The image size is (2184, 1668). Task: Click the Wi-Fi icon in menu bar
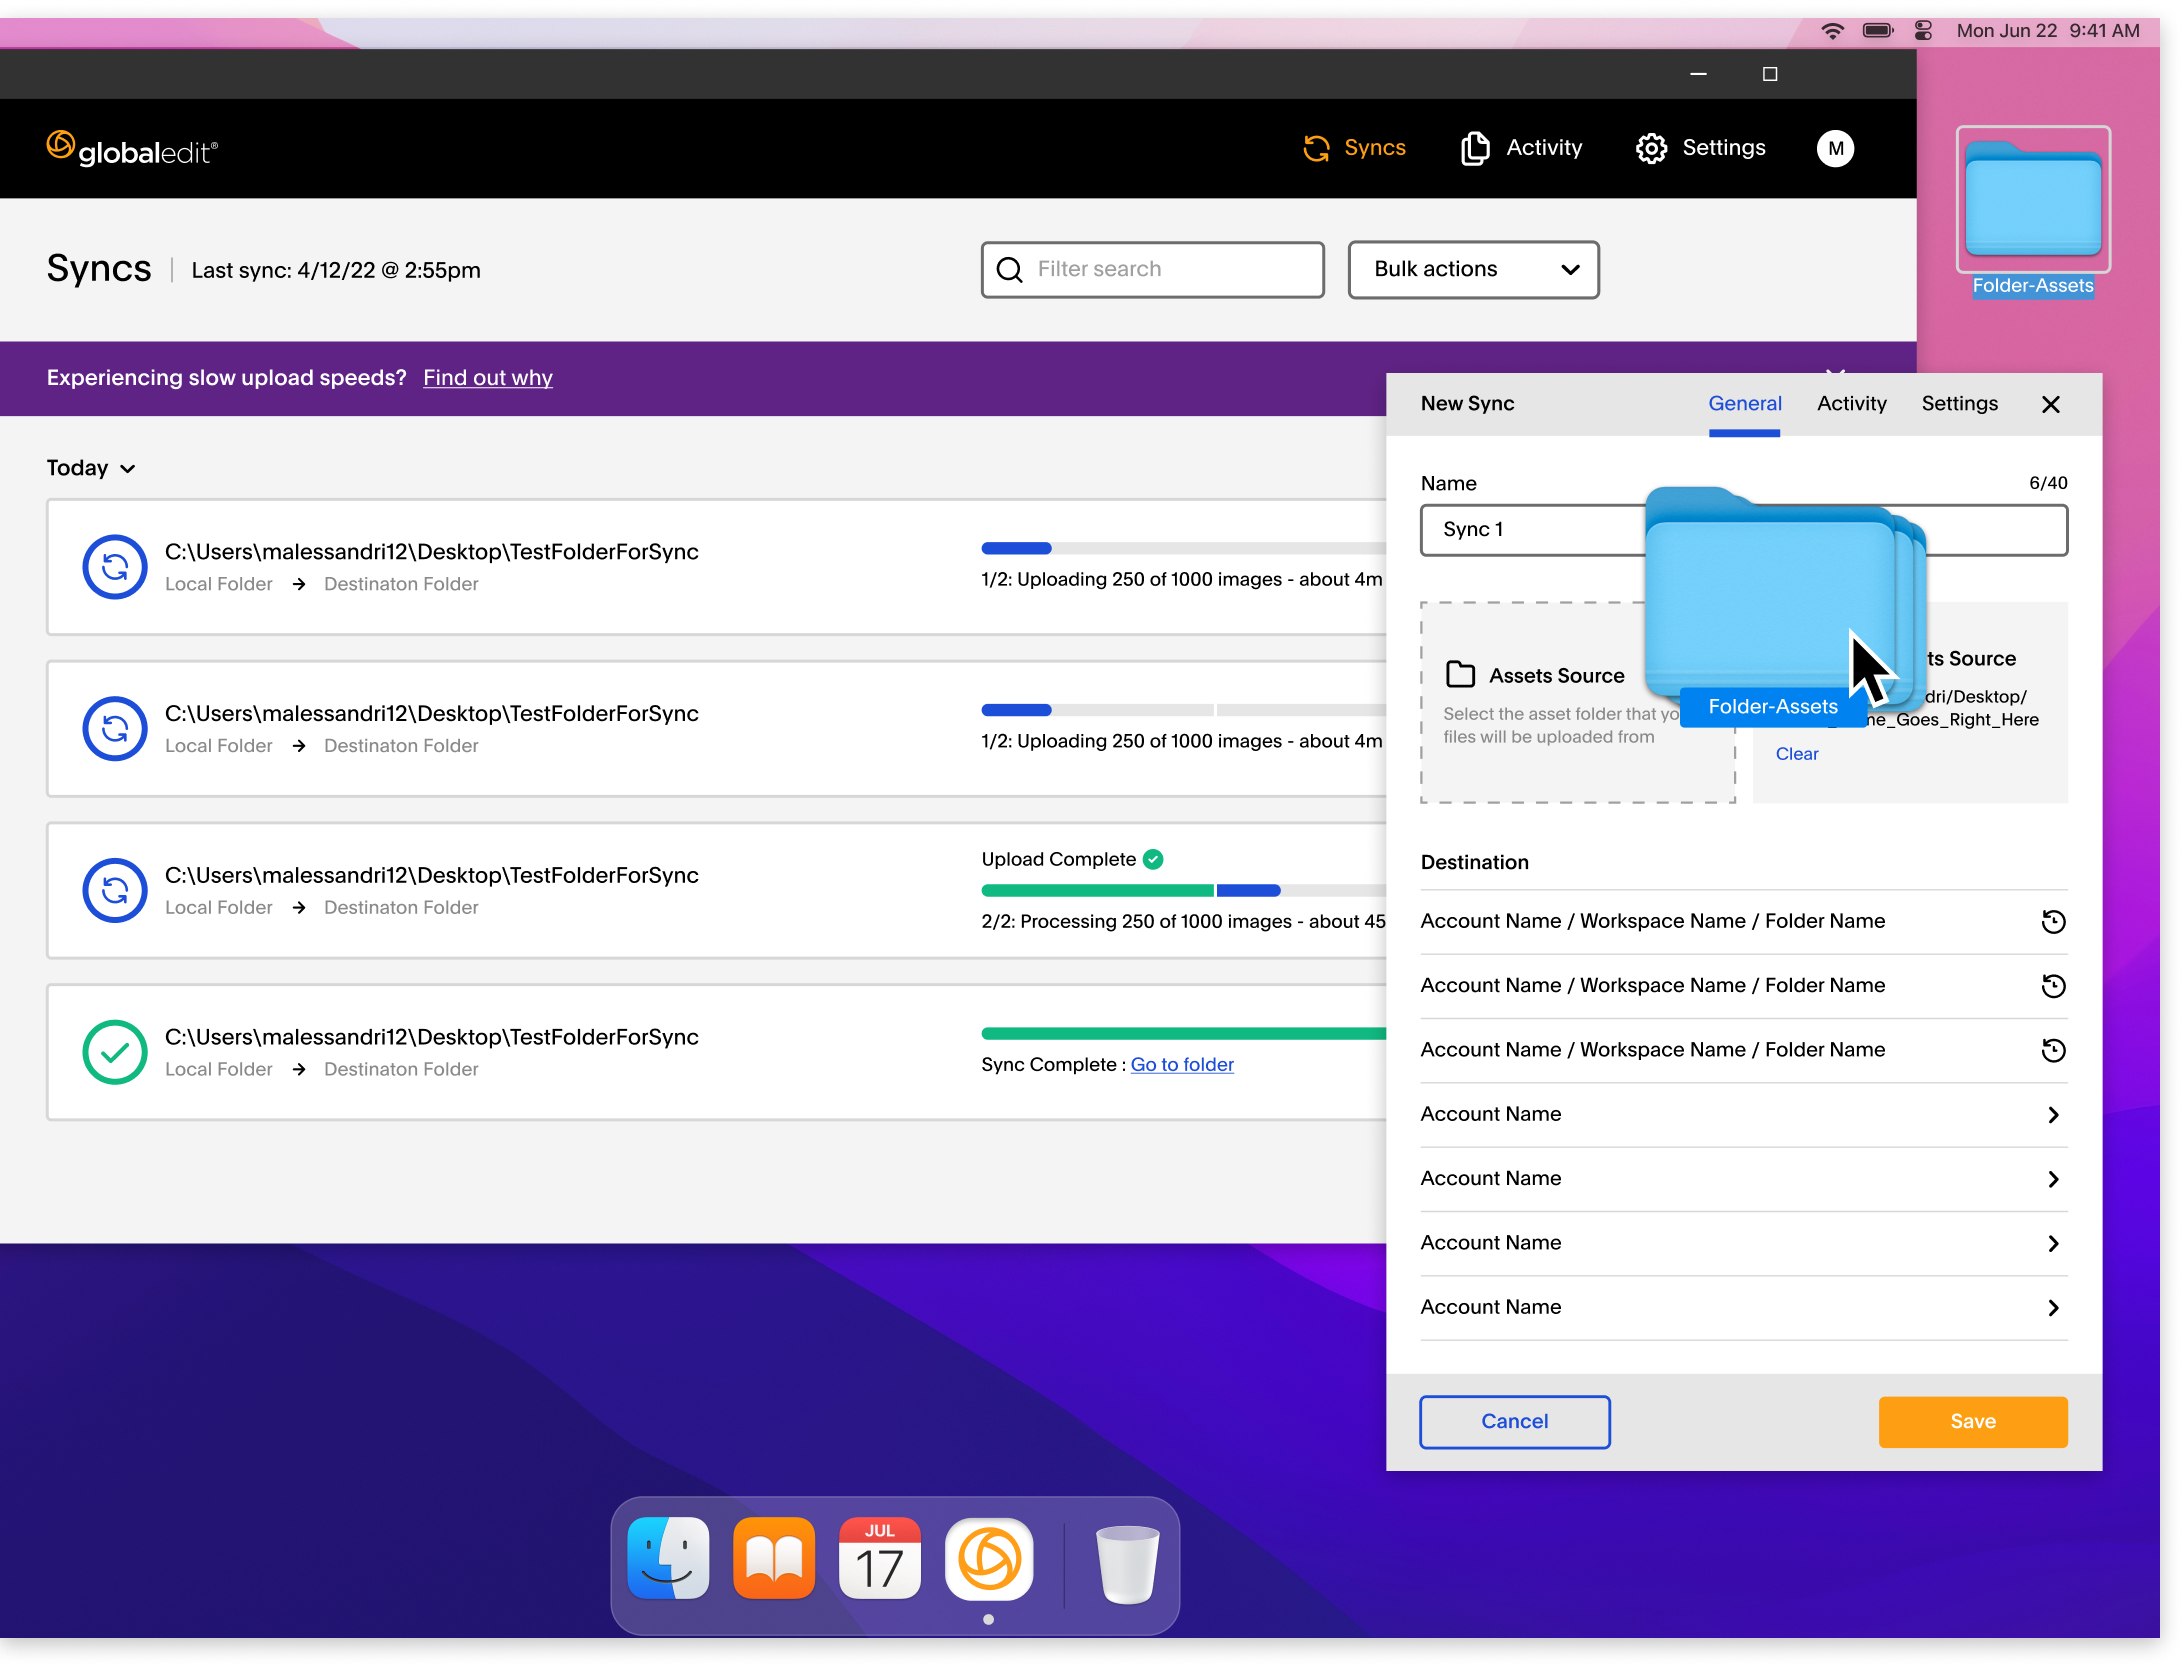tap(1831, 31)
